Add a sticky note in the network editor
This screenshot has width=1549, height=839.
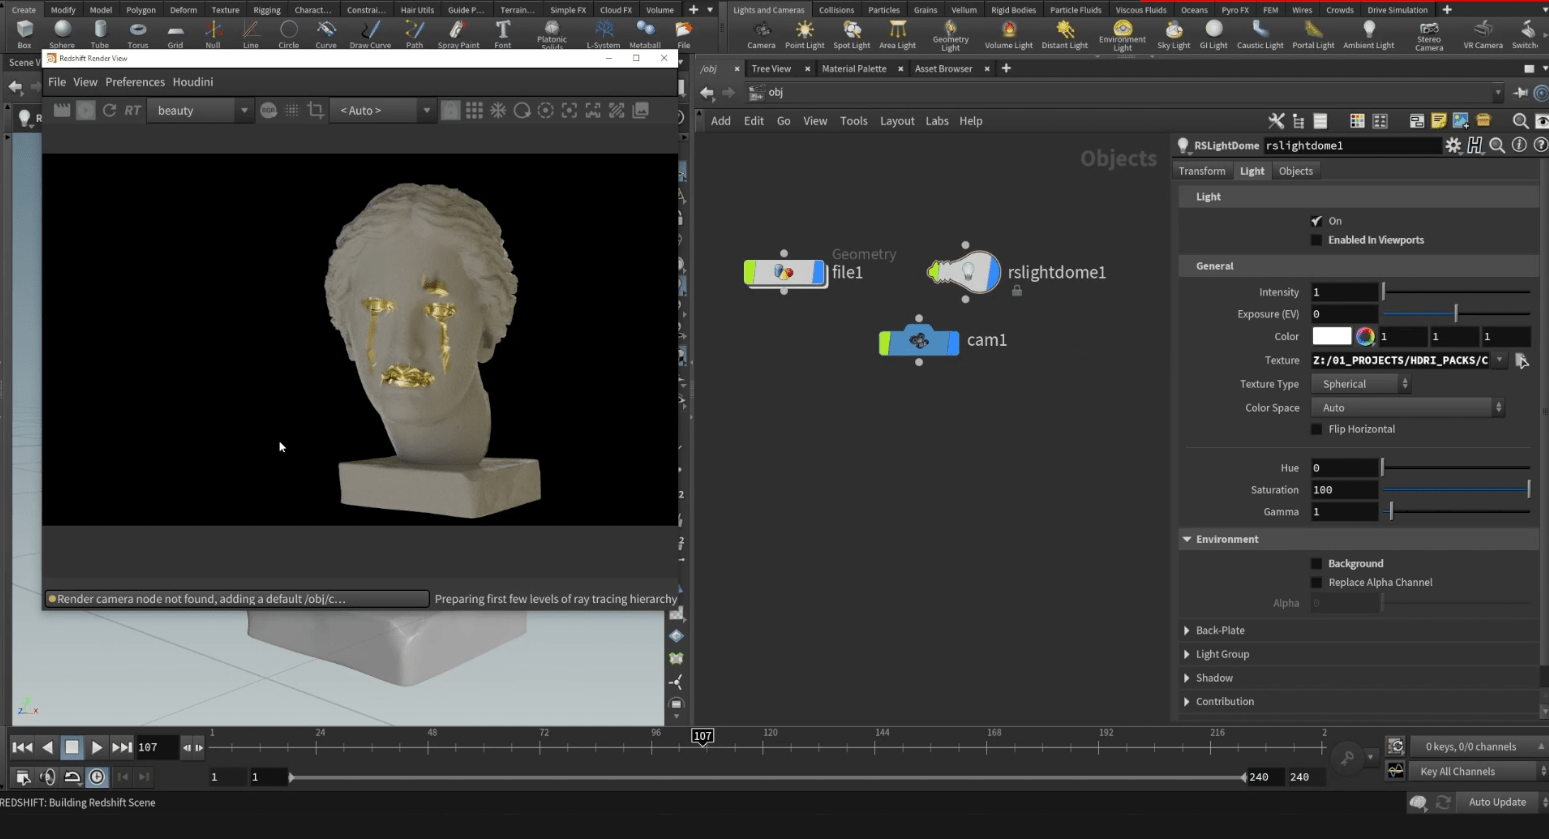point(1437,121)
